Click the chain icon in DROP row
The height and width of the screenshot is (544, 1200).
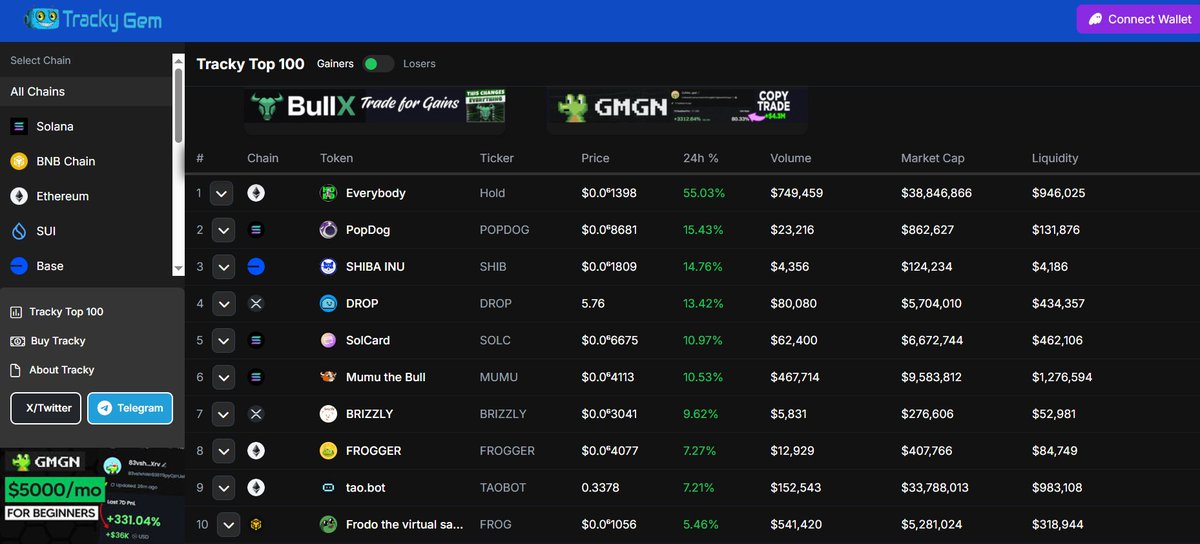(256, 303)
